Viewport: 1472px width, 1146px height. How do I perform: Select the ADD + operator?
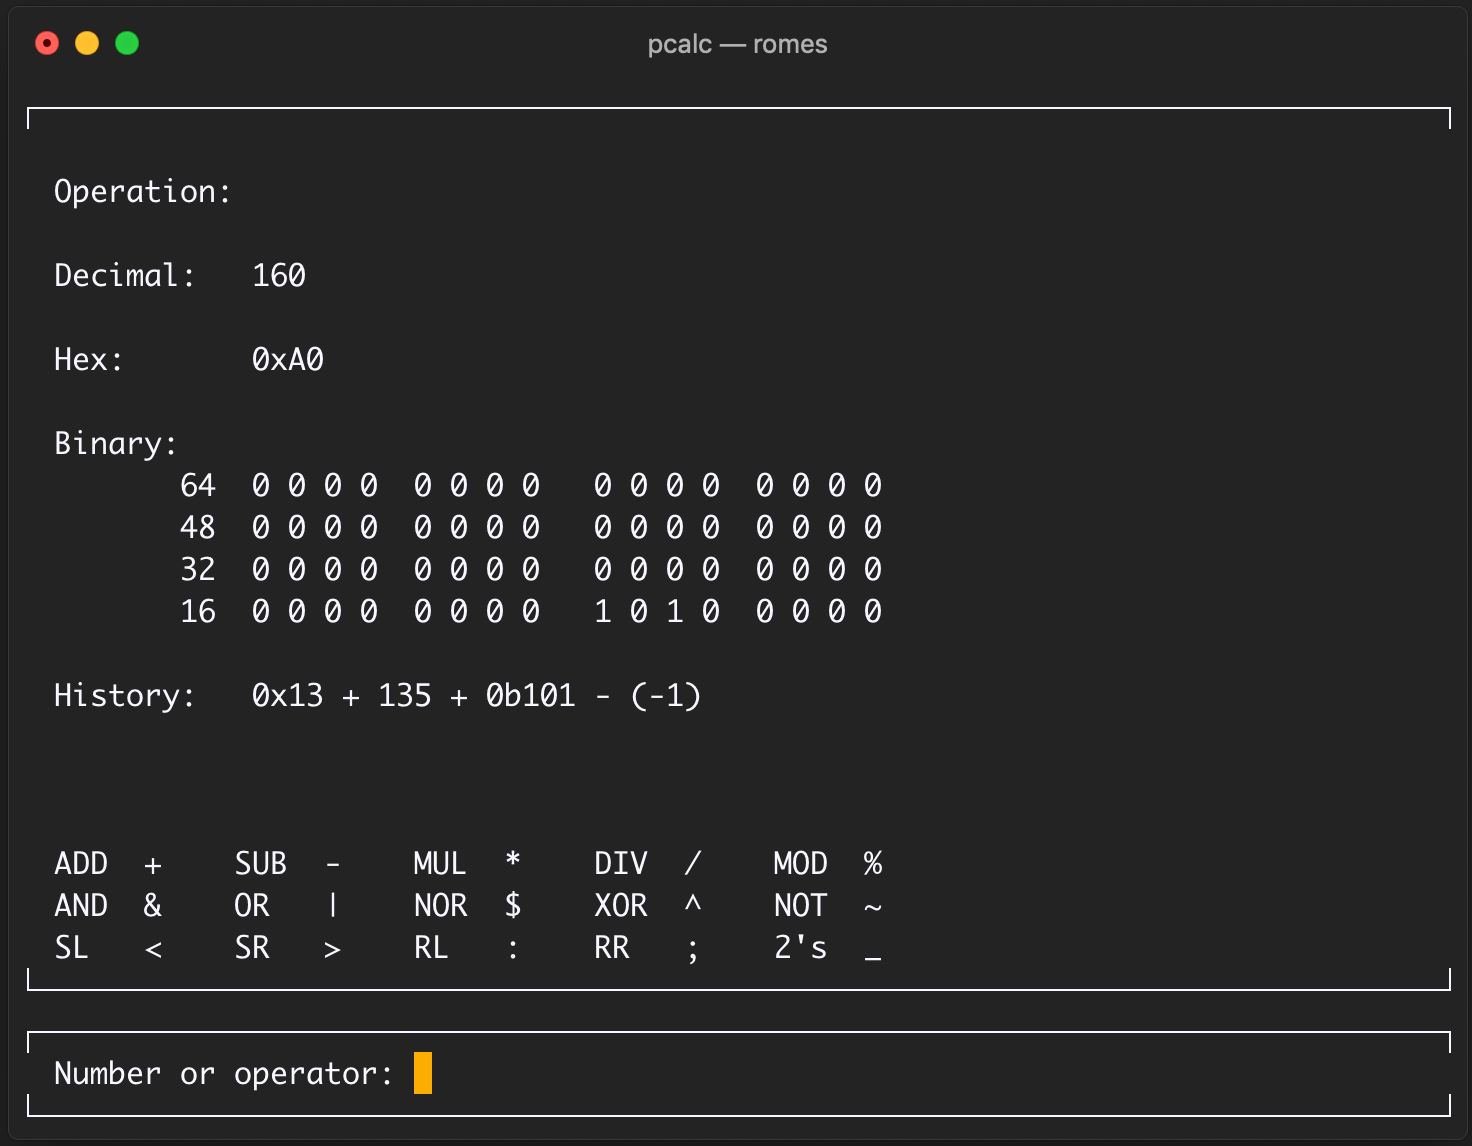point(106,863)
